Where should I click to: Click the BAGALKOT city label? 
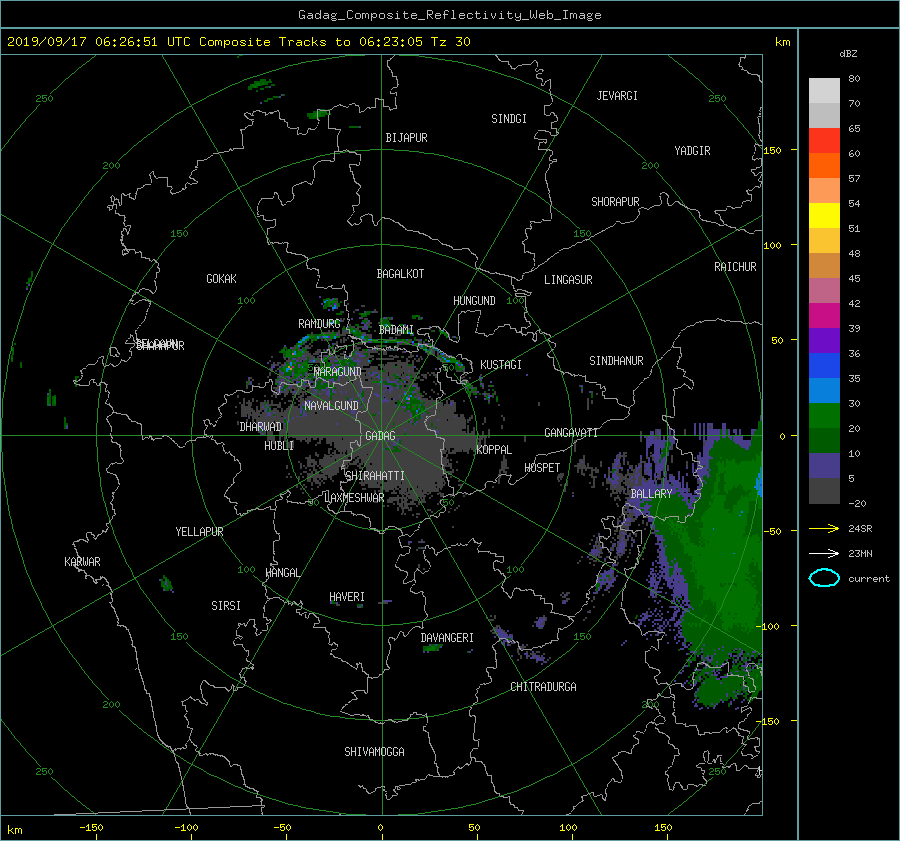[x=400, y=274]
